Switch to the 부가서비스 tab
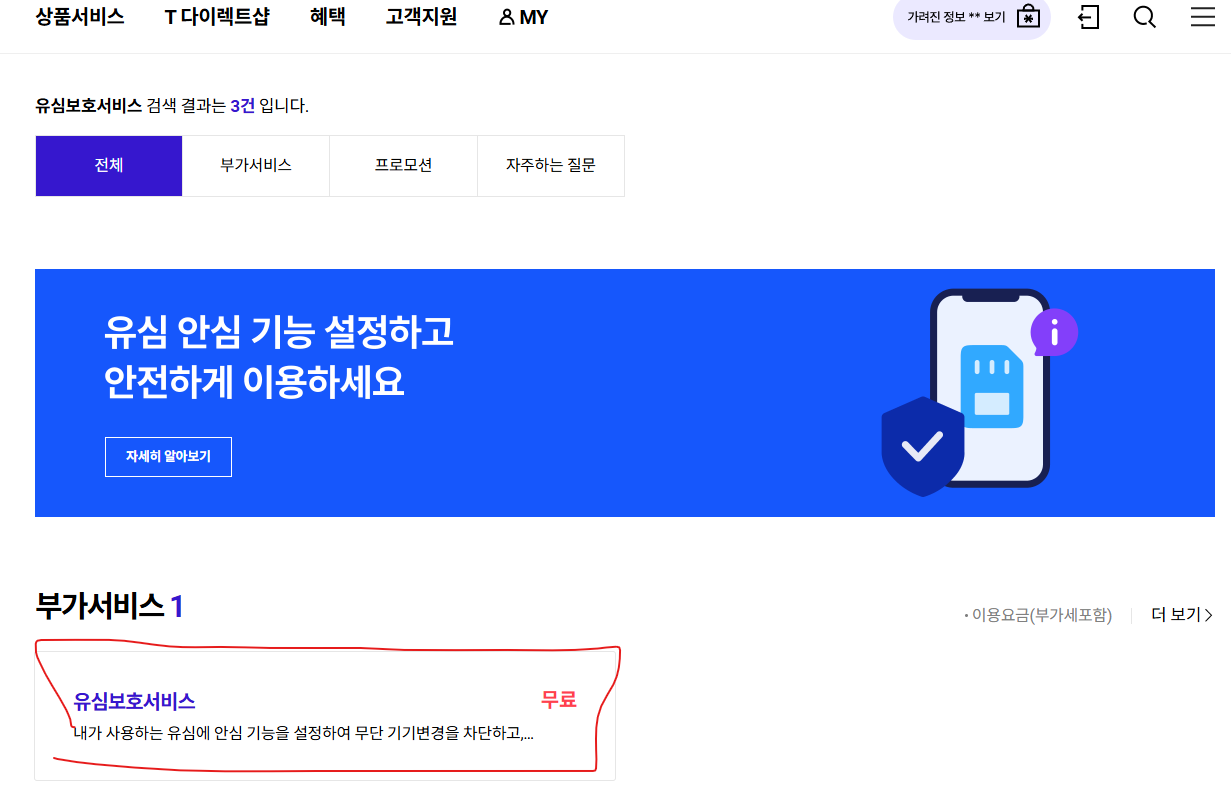1231x809 pixels. (x=255, y=165)
